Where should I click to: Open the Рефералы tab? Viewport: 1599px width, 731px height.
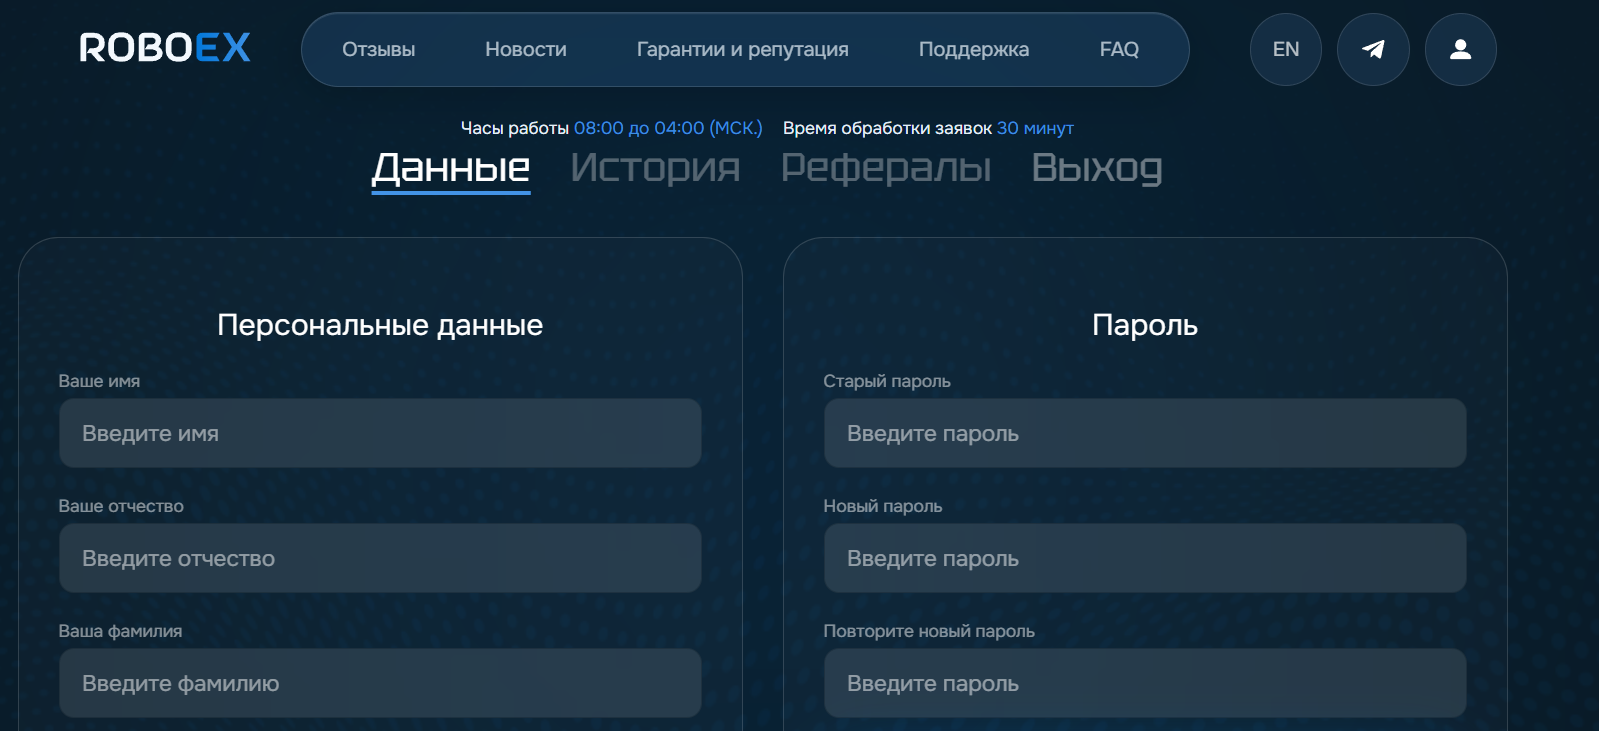click(886, 168)
